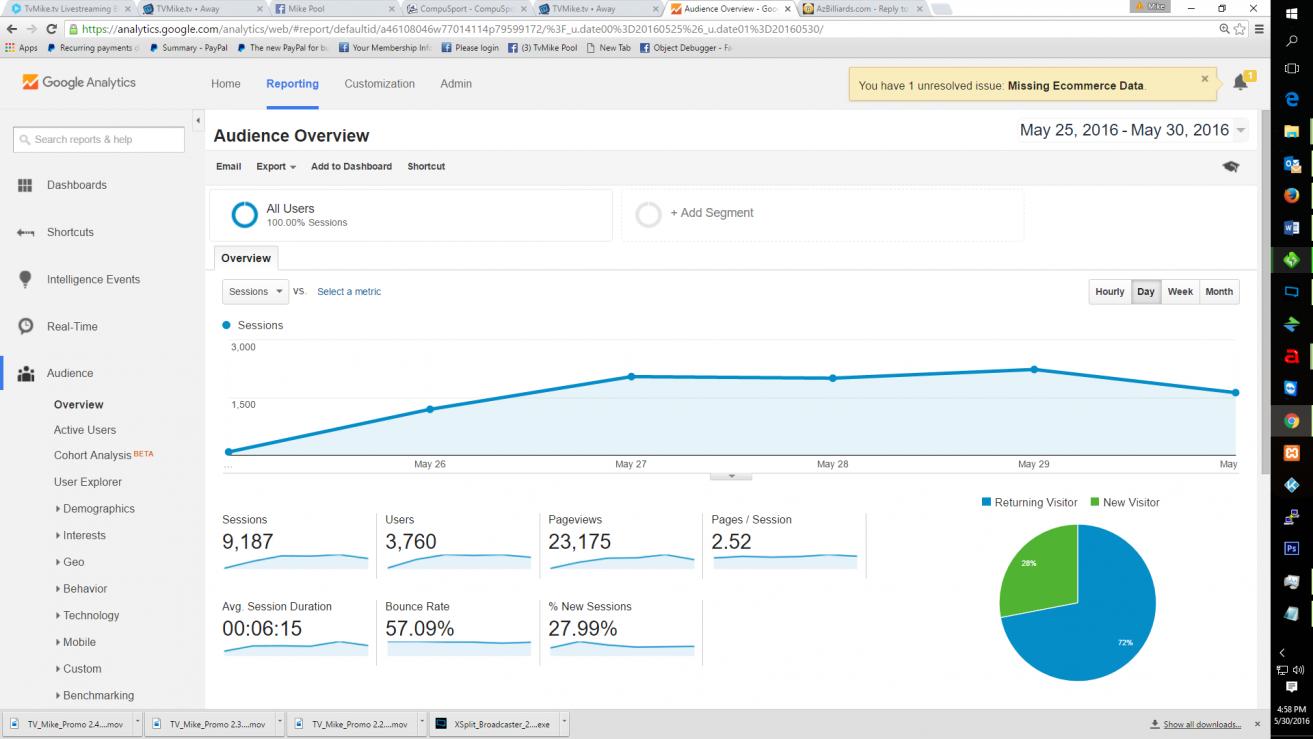This screenshot has height=739, width=1313.
Task: Click Add to Dashboard button
Action: 351,167
